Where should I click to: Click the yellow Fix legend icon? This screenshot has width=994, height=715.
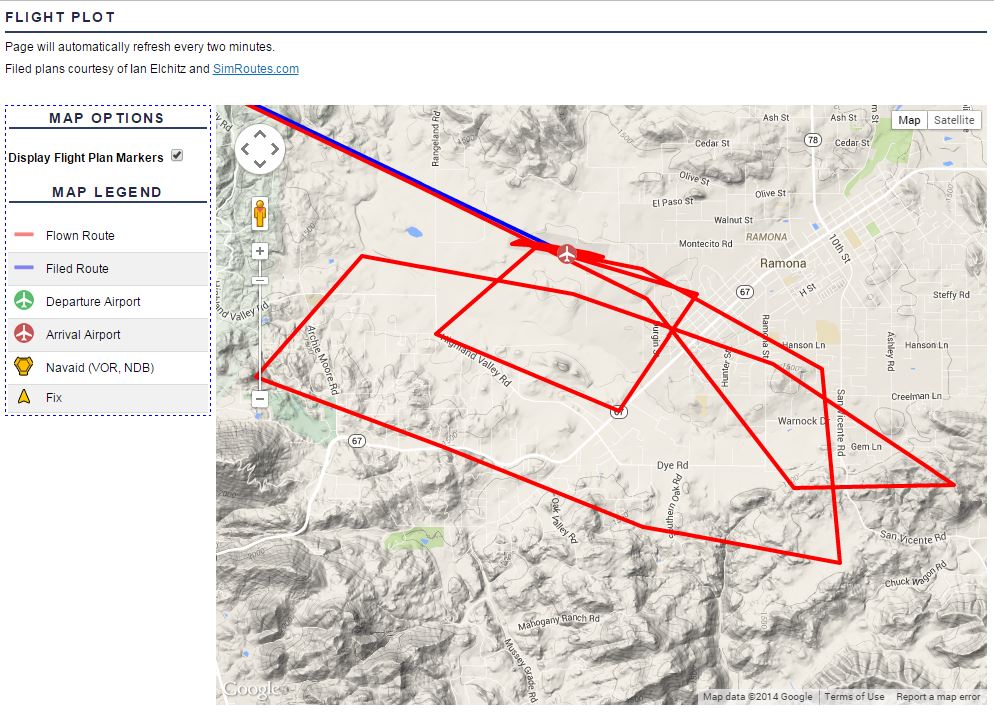pos(25,397)
